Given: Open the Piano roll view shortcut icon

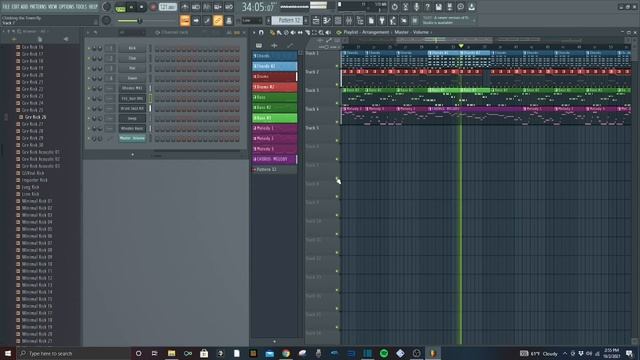Looking at the screenshot, I should pyautogui.click(x=327, y=20).
